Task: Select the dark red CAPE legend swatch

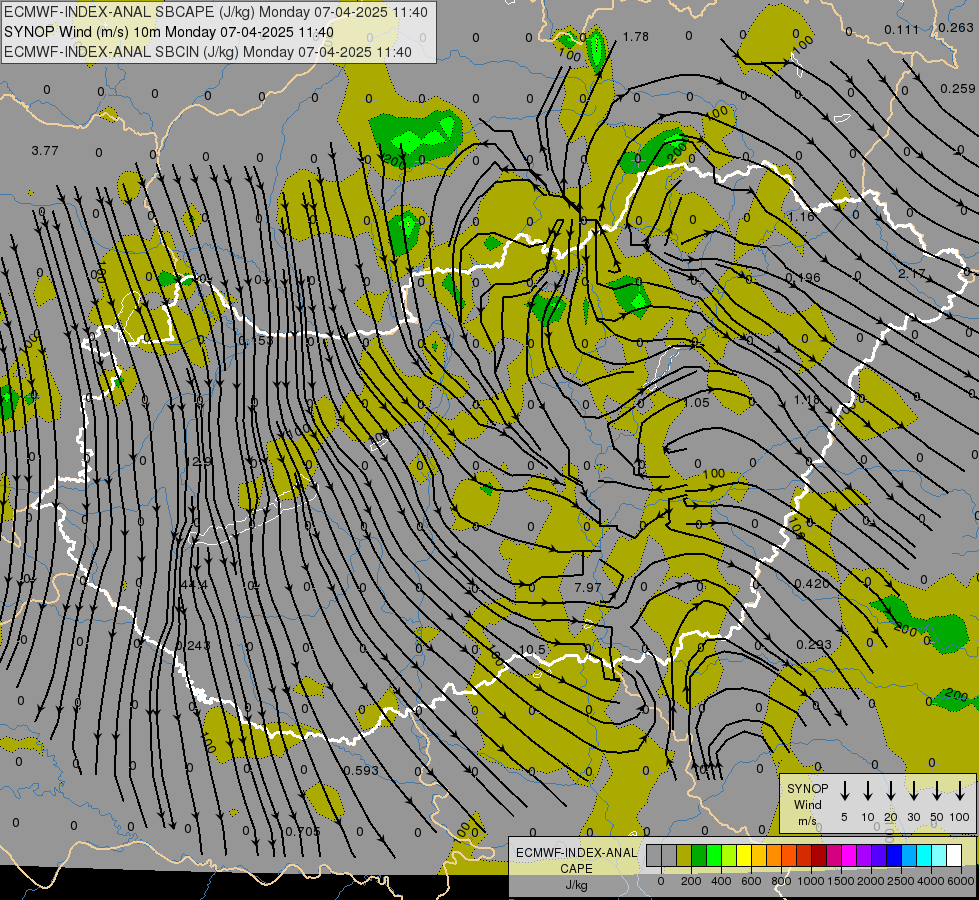Action: 820,855
